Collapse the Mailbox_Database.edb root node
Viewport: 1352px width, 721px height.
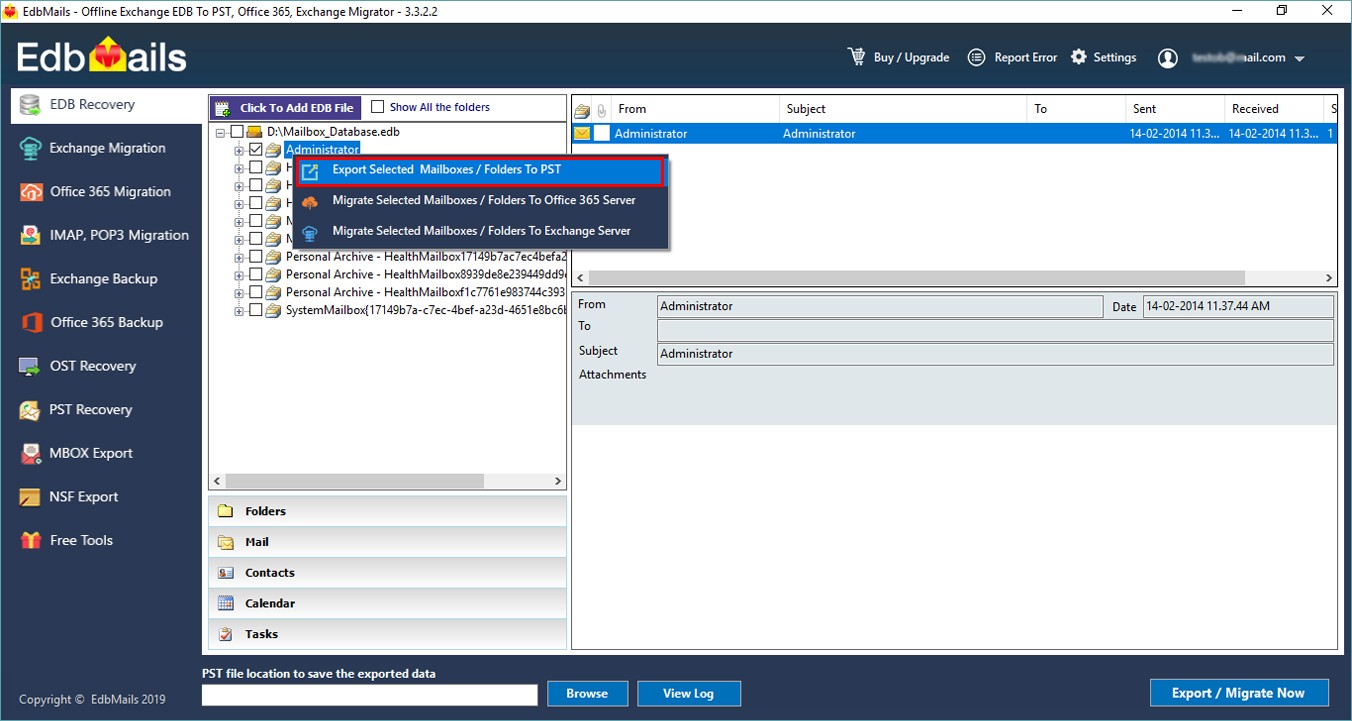[x=220, y=132]
